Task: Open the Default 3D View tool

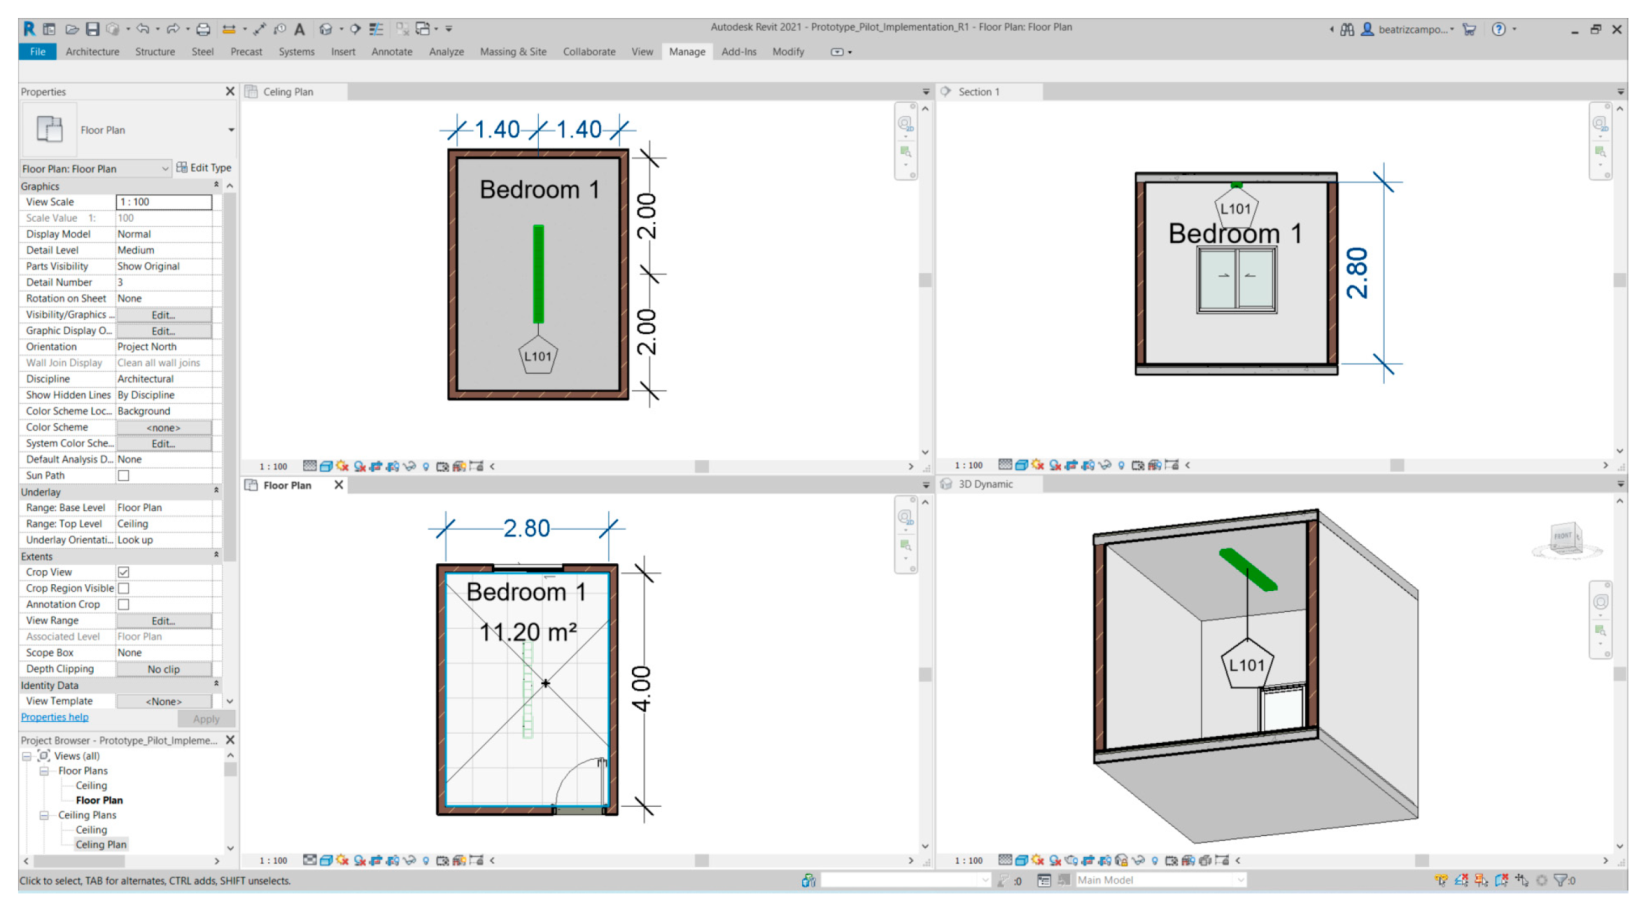Action: (x=325, y=29)
